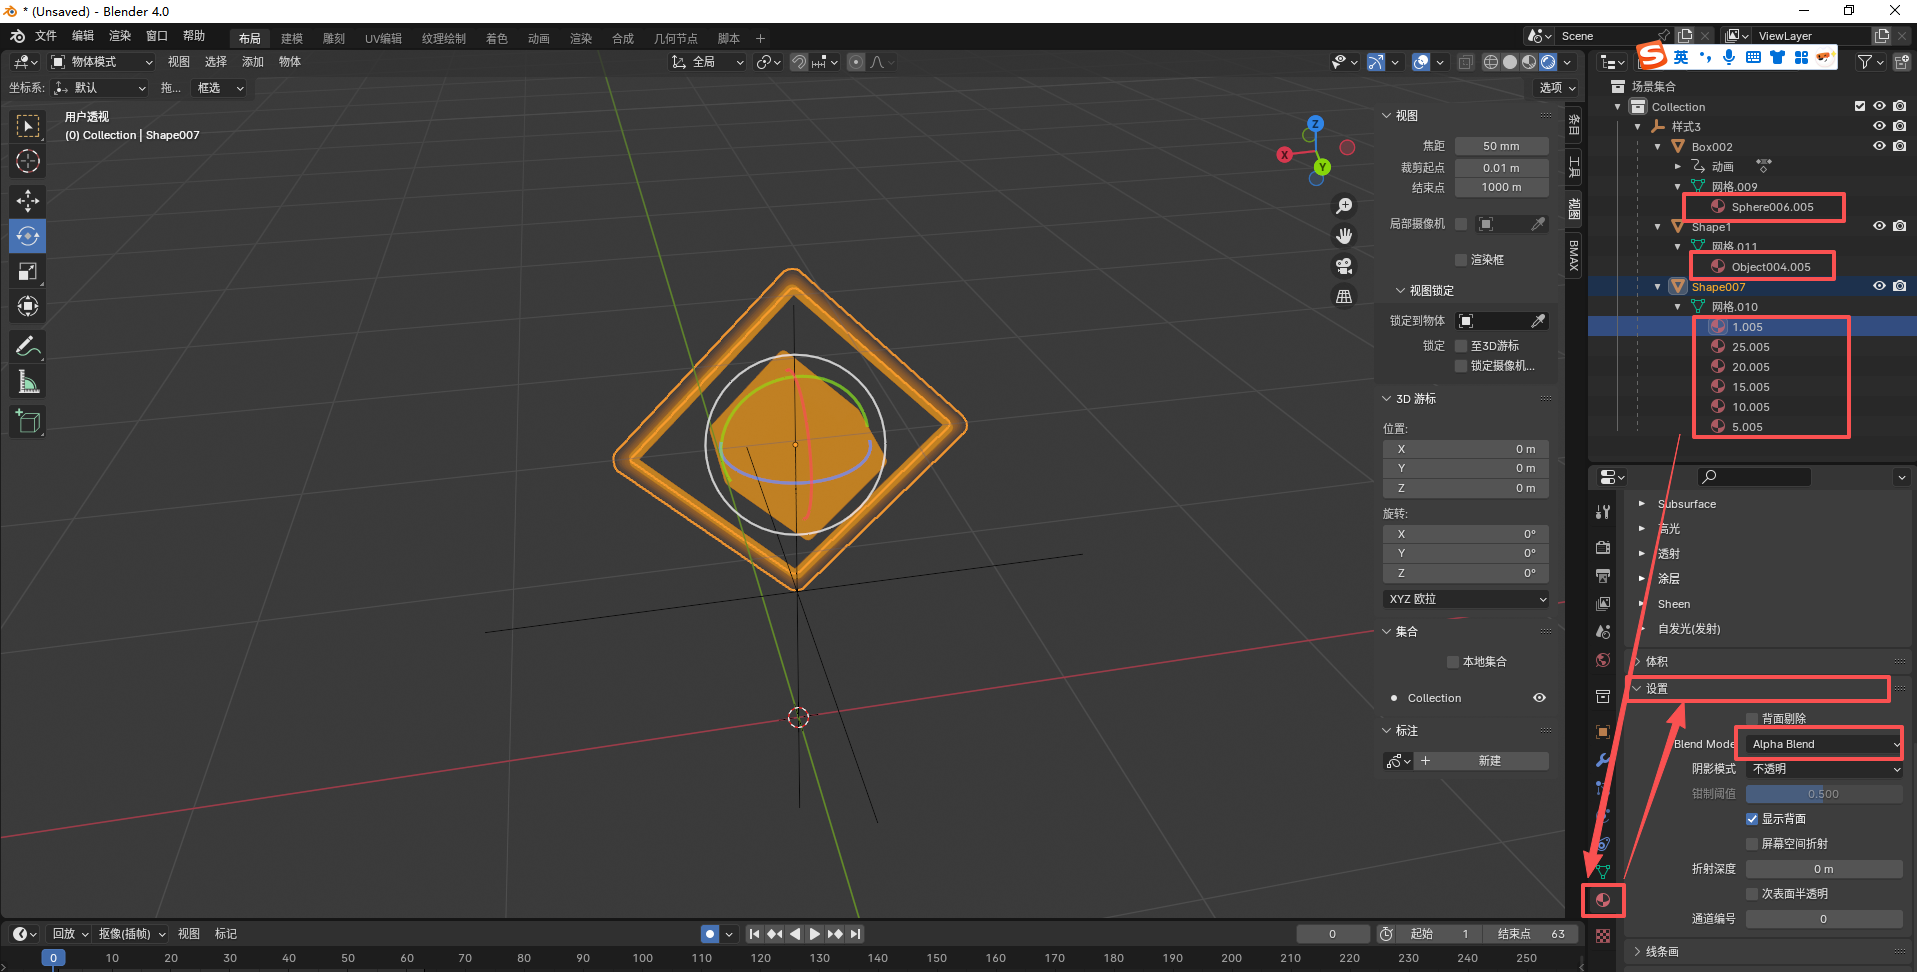Open the XYZ 欧拉 rotation mode dropdown
Image resolution: width=1917 pixels, height=972 pixels.
[x=1466, y=599]
